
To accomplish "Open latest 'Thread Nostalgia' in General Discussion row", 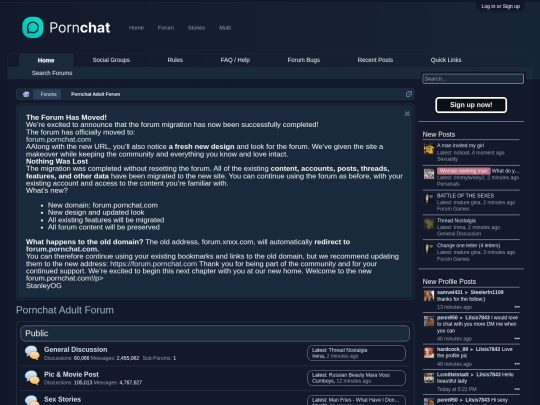I will [x=348, y=350].
